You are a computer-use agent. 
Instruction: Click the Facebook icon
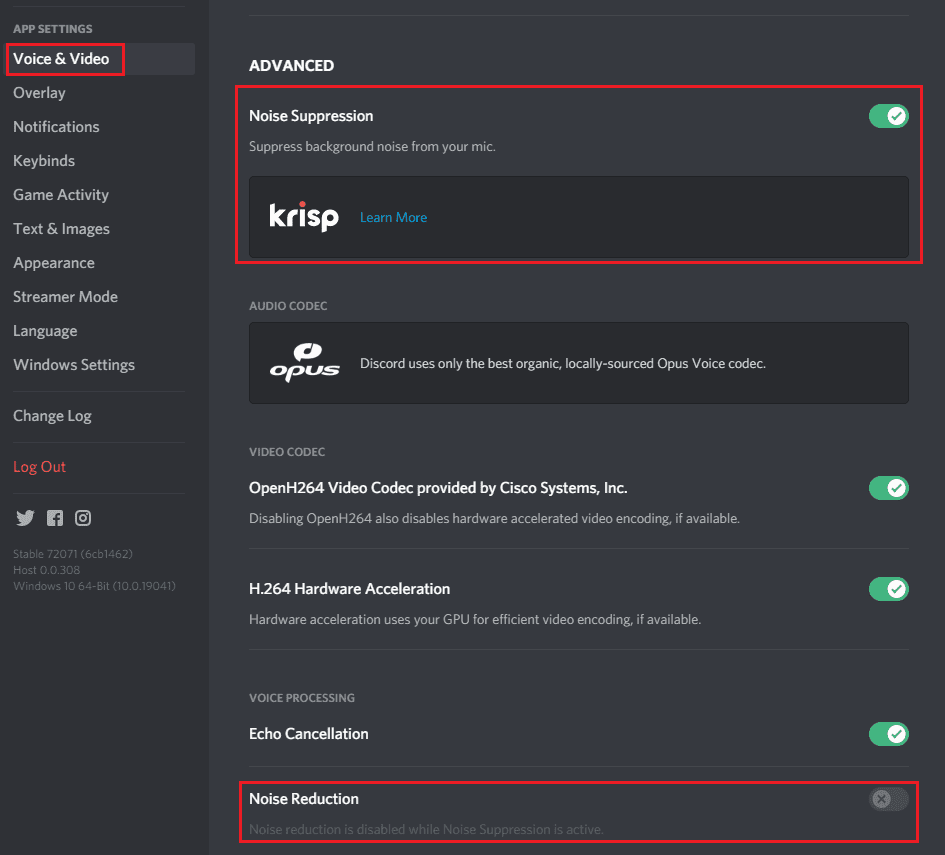point(55,518)
